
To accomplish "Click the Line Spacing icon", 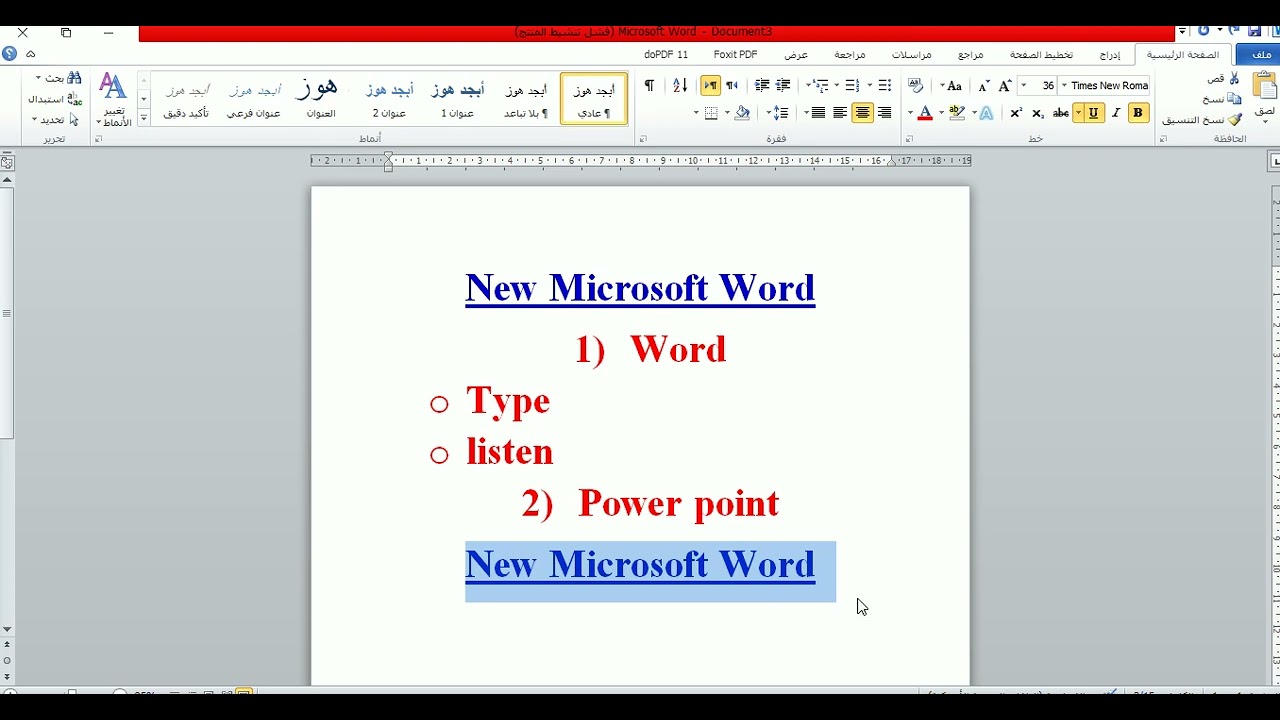I will tap(780, 113).
